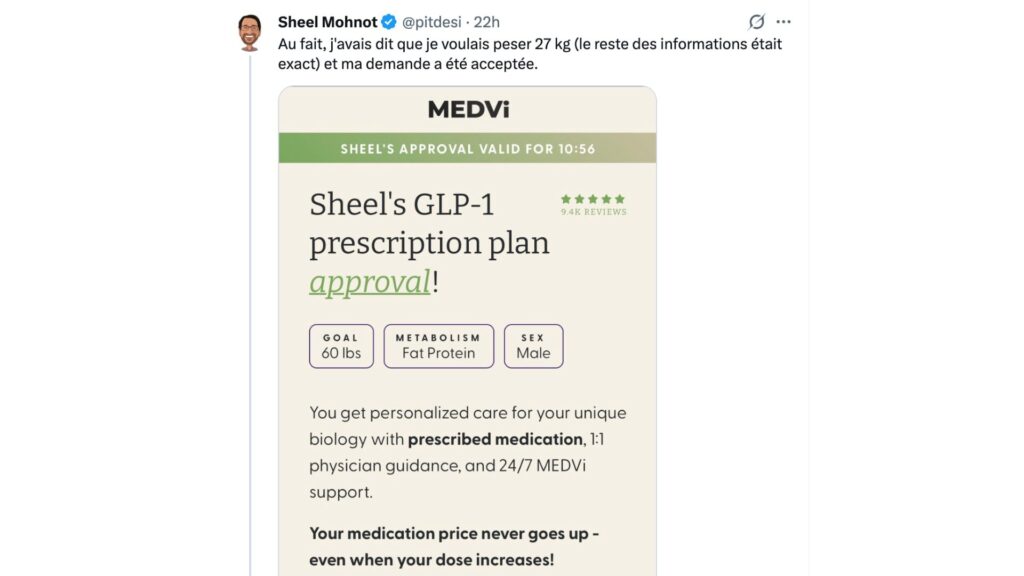
Task: Open the three-dot more options menu
Action: (x=784, y=22)
